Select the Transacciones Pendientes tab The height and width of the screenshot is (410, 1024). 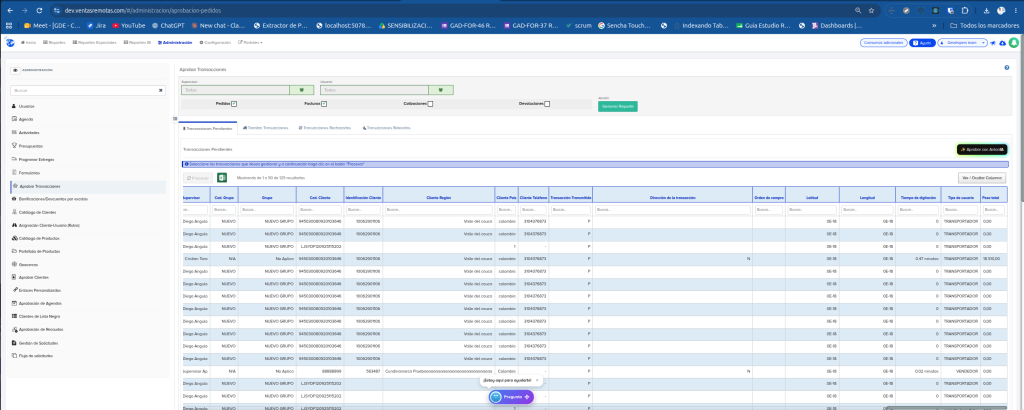point(208,129)
